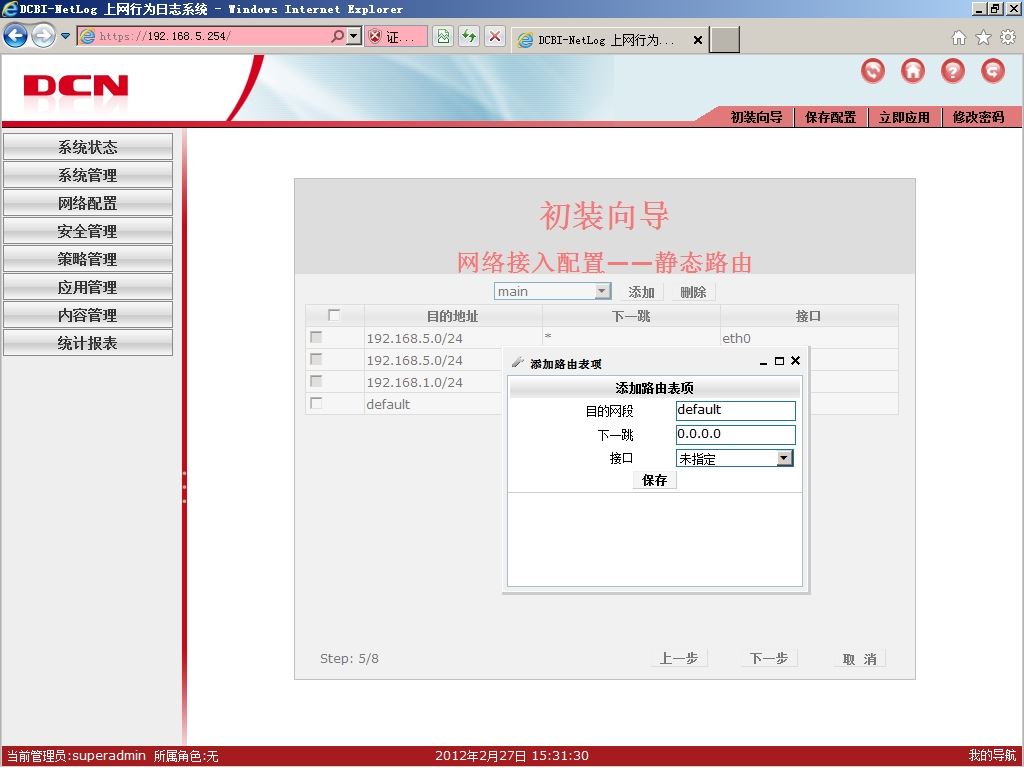The width and height of the screenshot is (1024, 768).
Task: Click 初装向导 tab
Action: [x=756, y=118]
